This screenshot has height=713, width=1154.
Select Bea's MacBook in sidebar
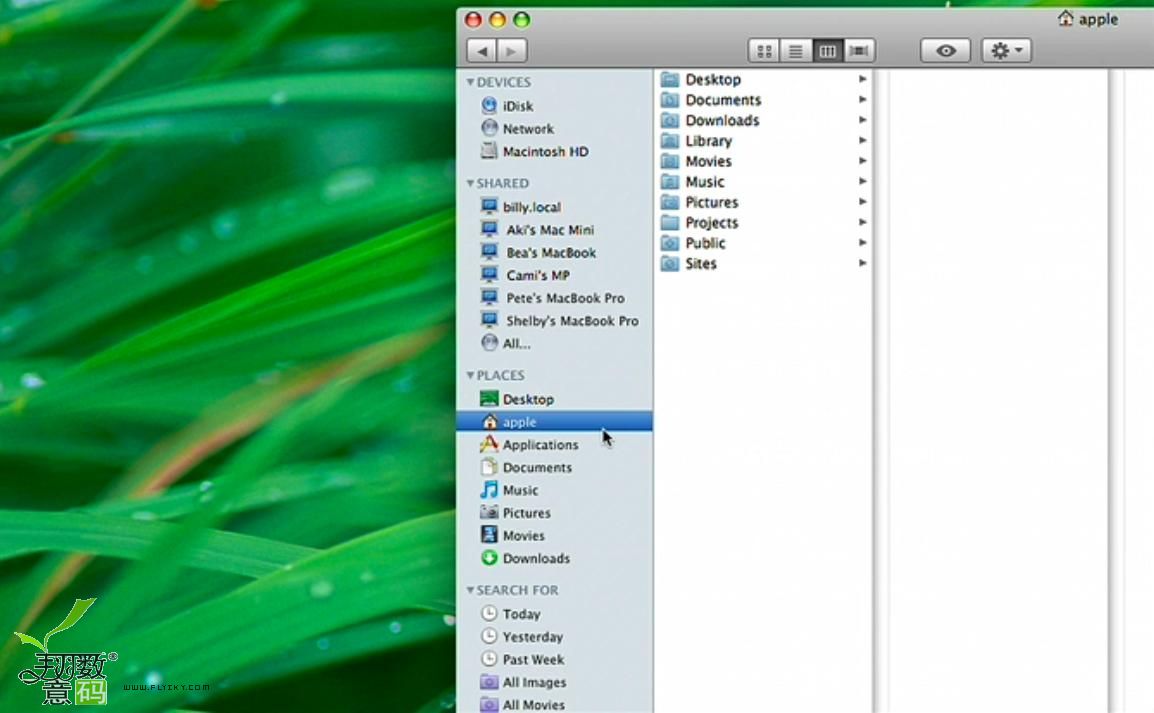point(554,252)
